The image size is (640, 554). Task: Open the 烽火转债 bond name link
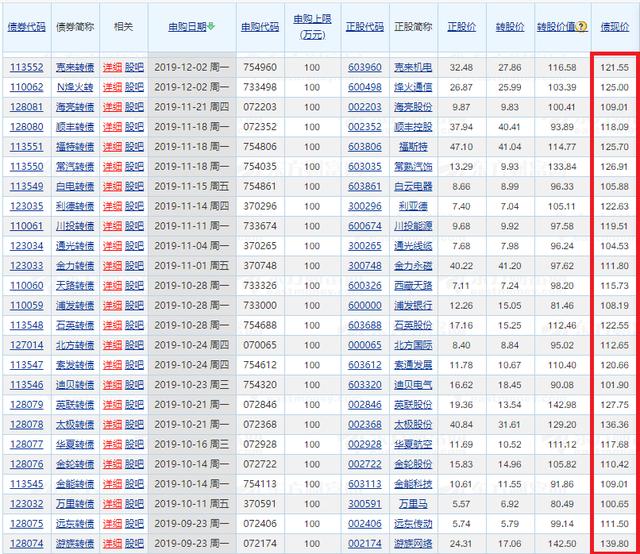coord(76,87)
